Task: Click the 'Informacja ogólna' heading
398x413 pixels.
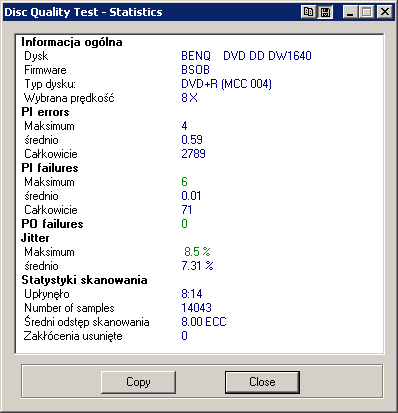Action: click(x=72, y=42)
